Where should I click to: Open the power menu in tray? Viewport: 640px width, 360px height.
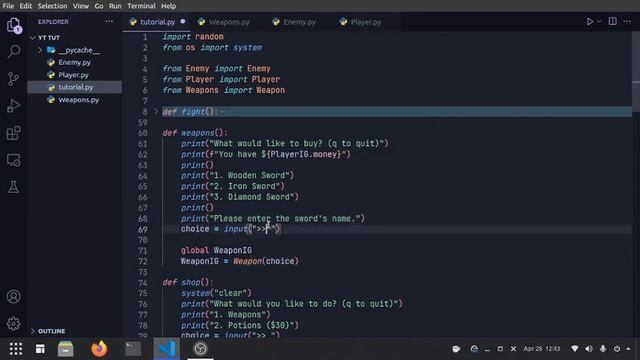[x=617, y=349]
